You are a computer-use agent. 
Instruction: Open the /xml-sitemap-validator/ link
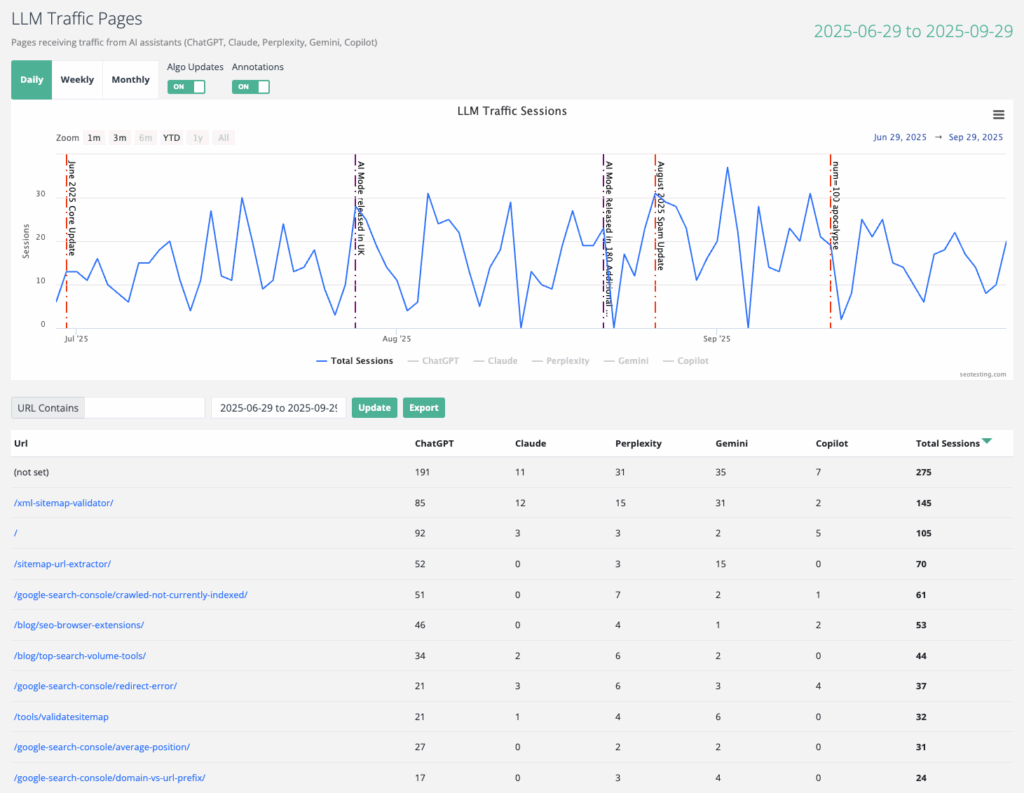click(63, 503)
